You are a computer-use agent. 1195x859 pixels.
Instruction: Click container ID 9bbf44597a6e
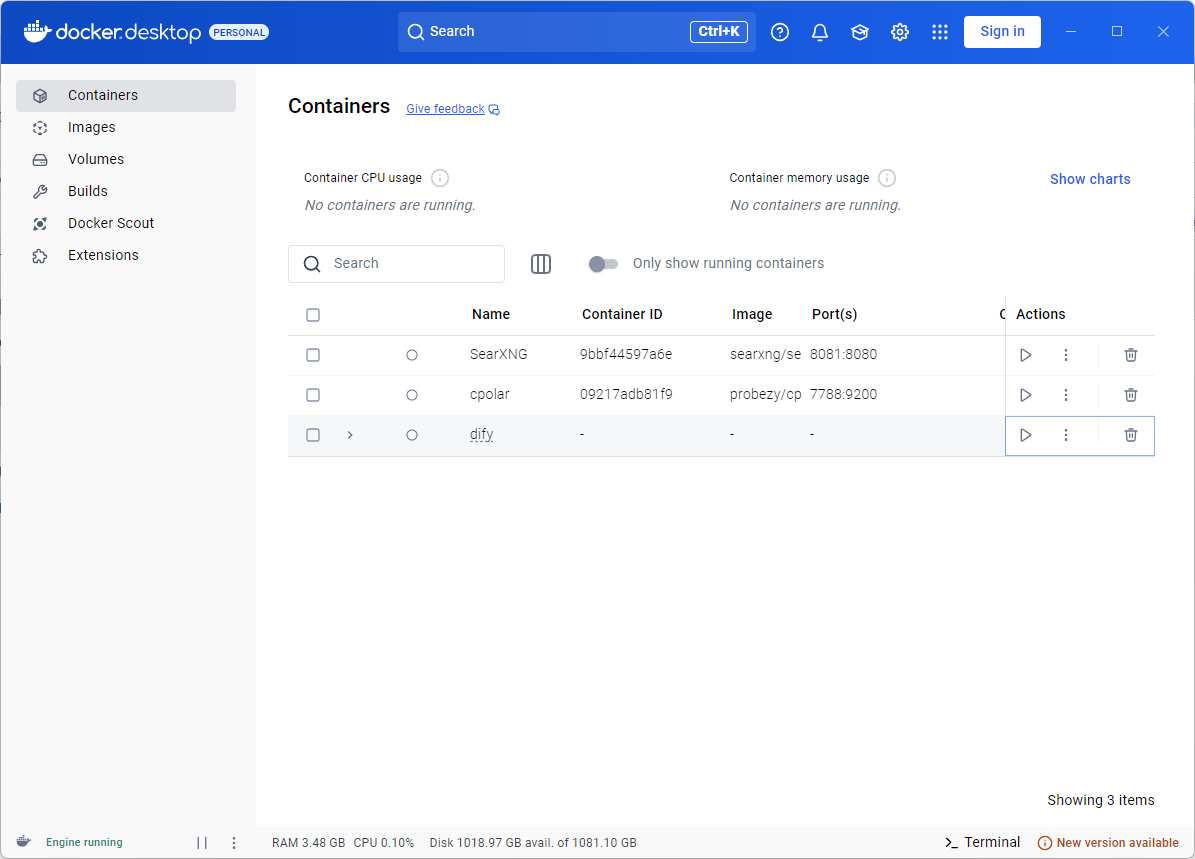pyautogui.click(x=626, y=354)
